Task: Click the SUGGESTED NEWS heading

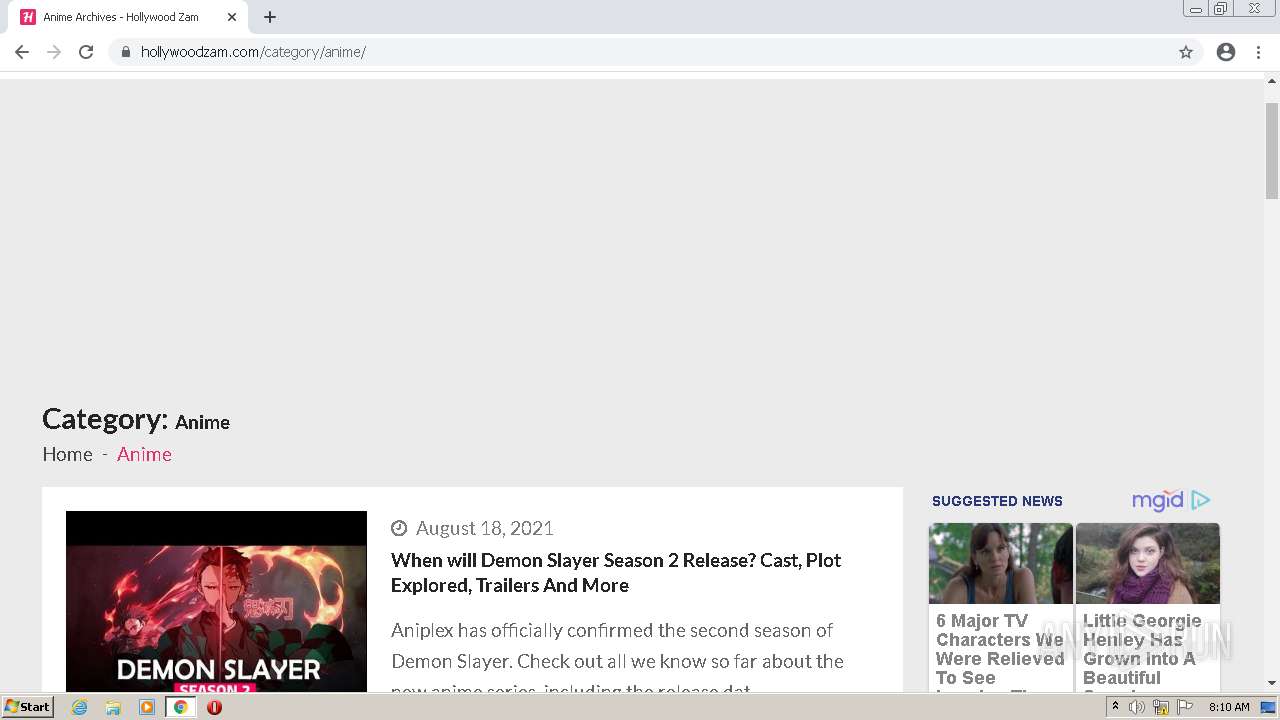Action: [x=997, y=501]
